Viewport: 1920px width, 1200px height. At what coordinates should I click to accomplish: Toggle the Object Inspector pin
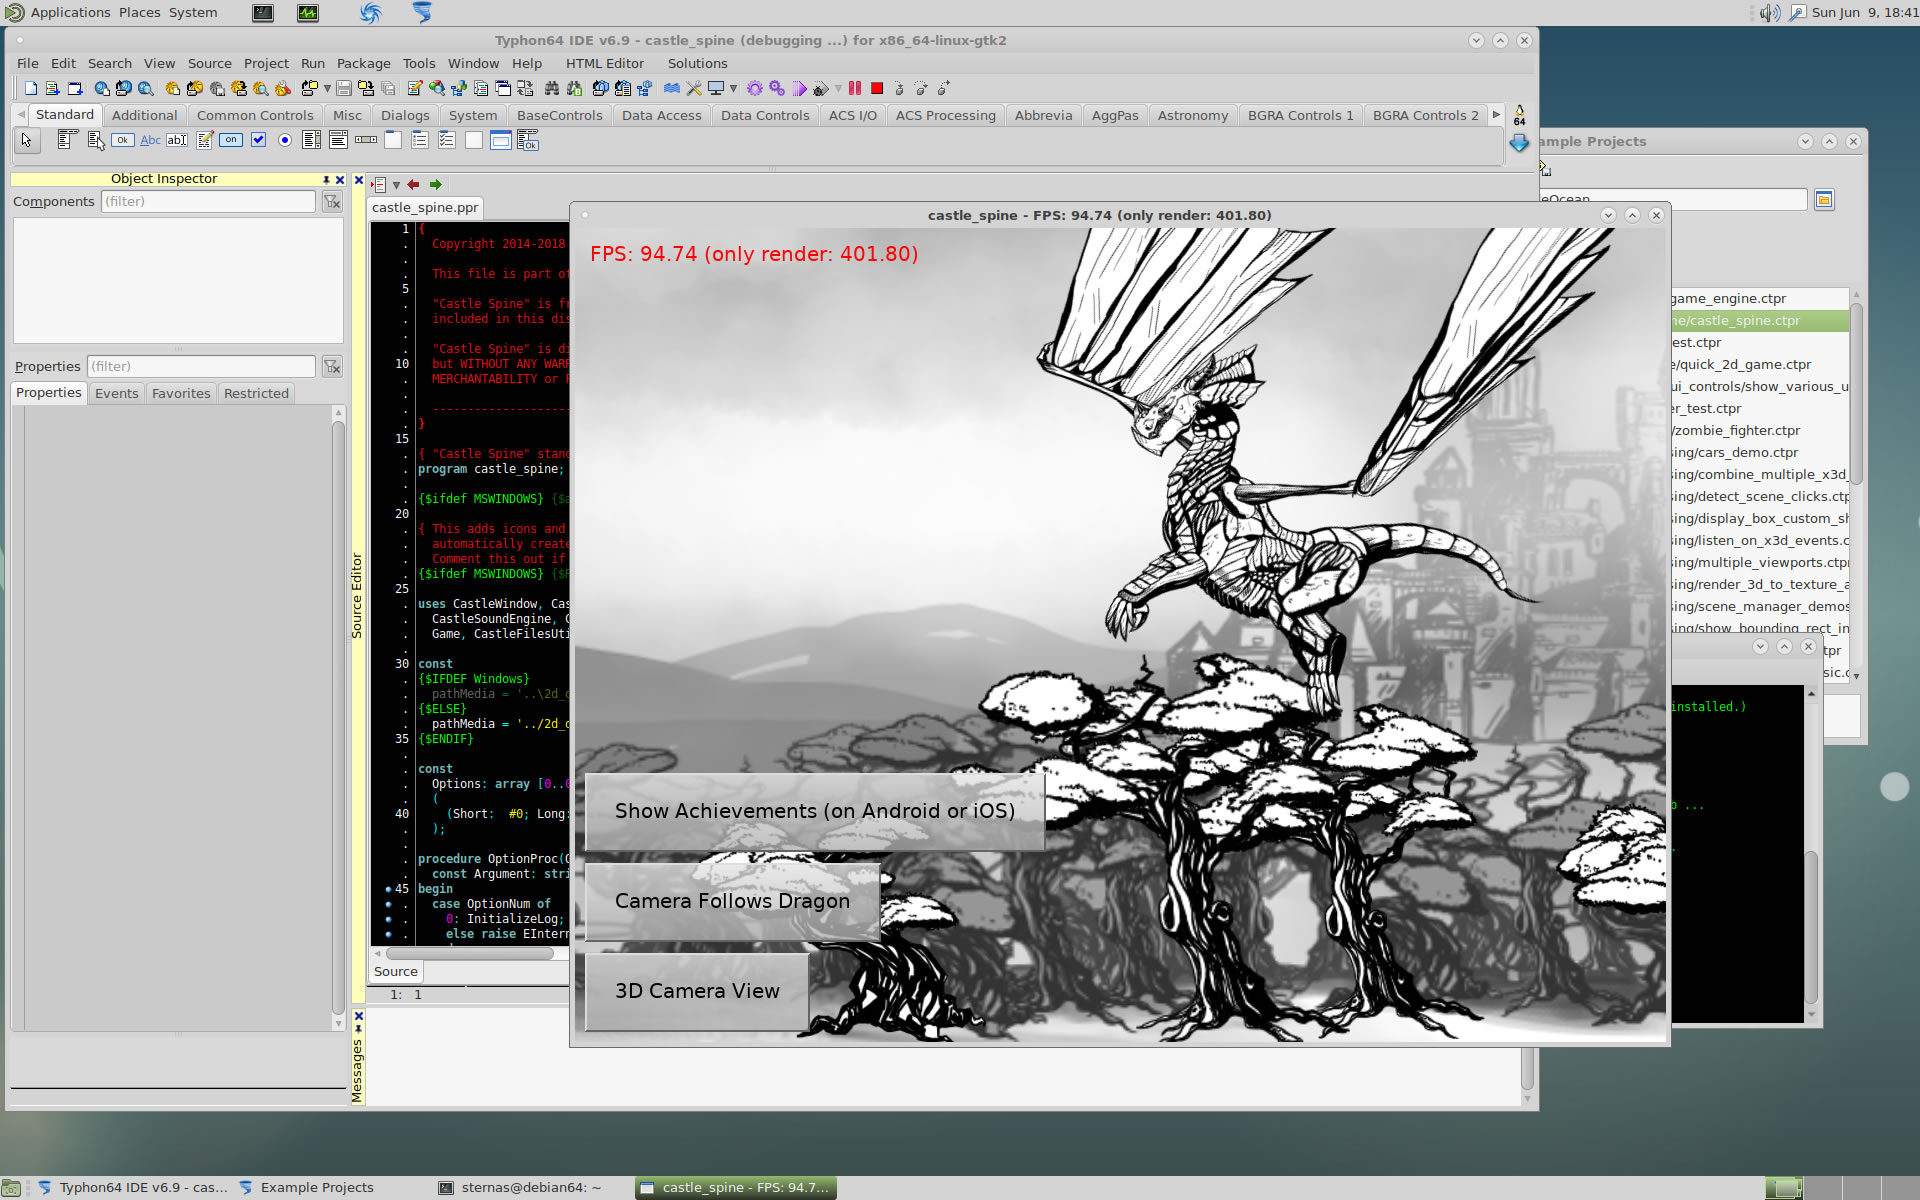point(326,180)
